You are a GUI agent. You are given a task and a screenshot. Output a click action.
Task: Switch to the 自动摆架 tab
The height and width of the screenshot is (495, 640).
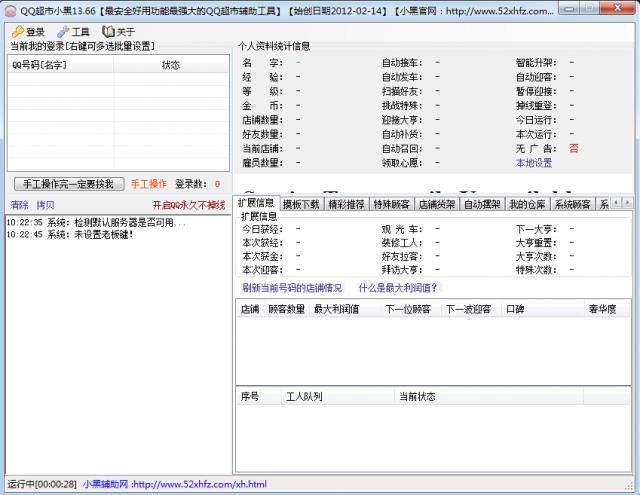pos(482,204)
